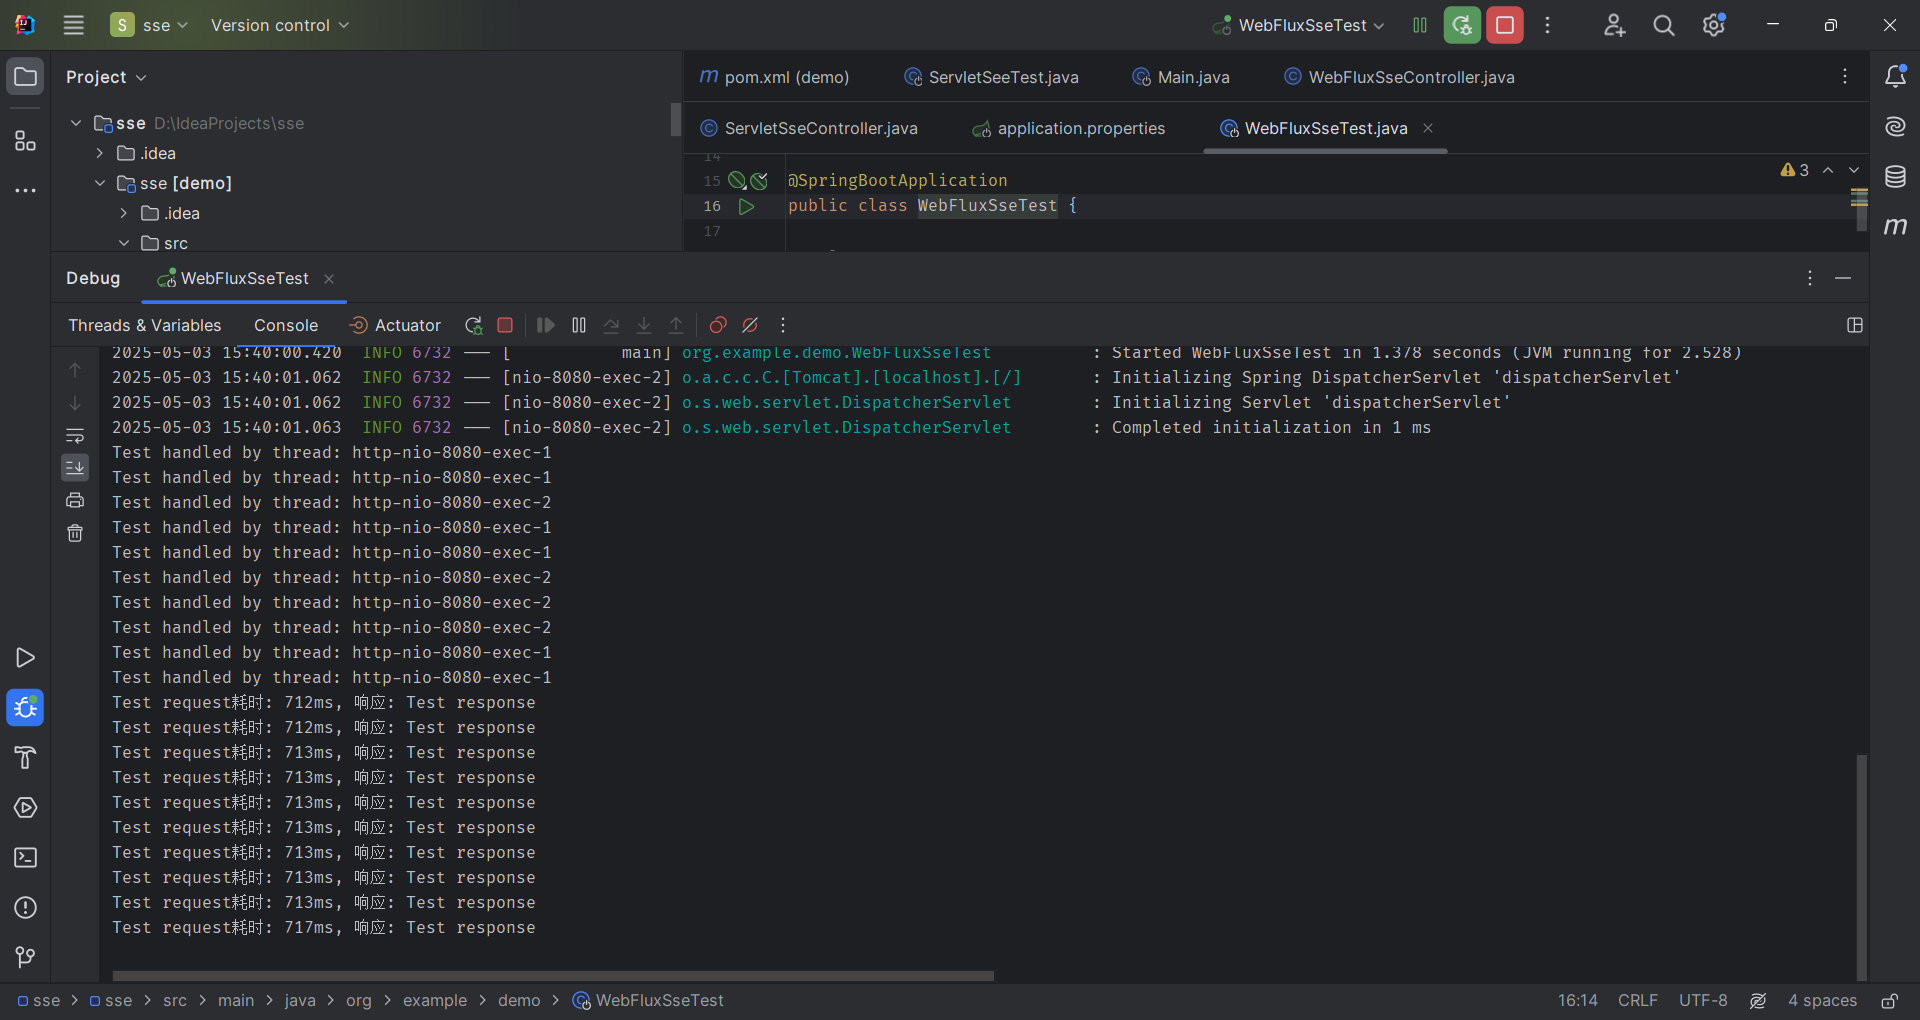Toggle debugger layout settings icon
Image resolution: width=1920 pixels, height=1020 pixels.
tap(1855, 325)
